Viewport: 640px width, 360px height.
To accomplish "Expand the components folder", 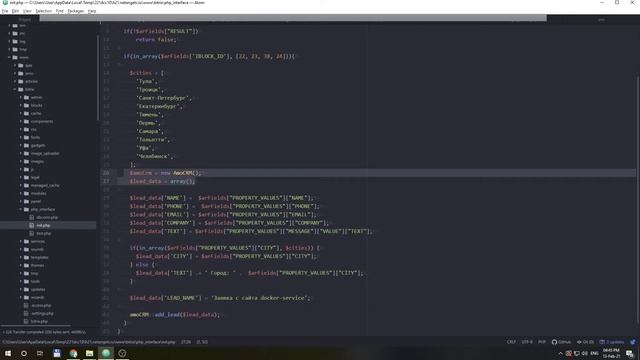I will (21, 121).
